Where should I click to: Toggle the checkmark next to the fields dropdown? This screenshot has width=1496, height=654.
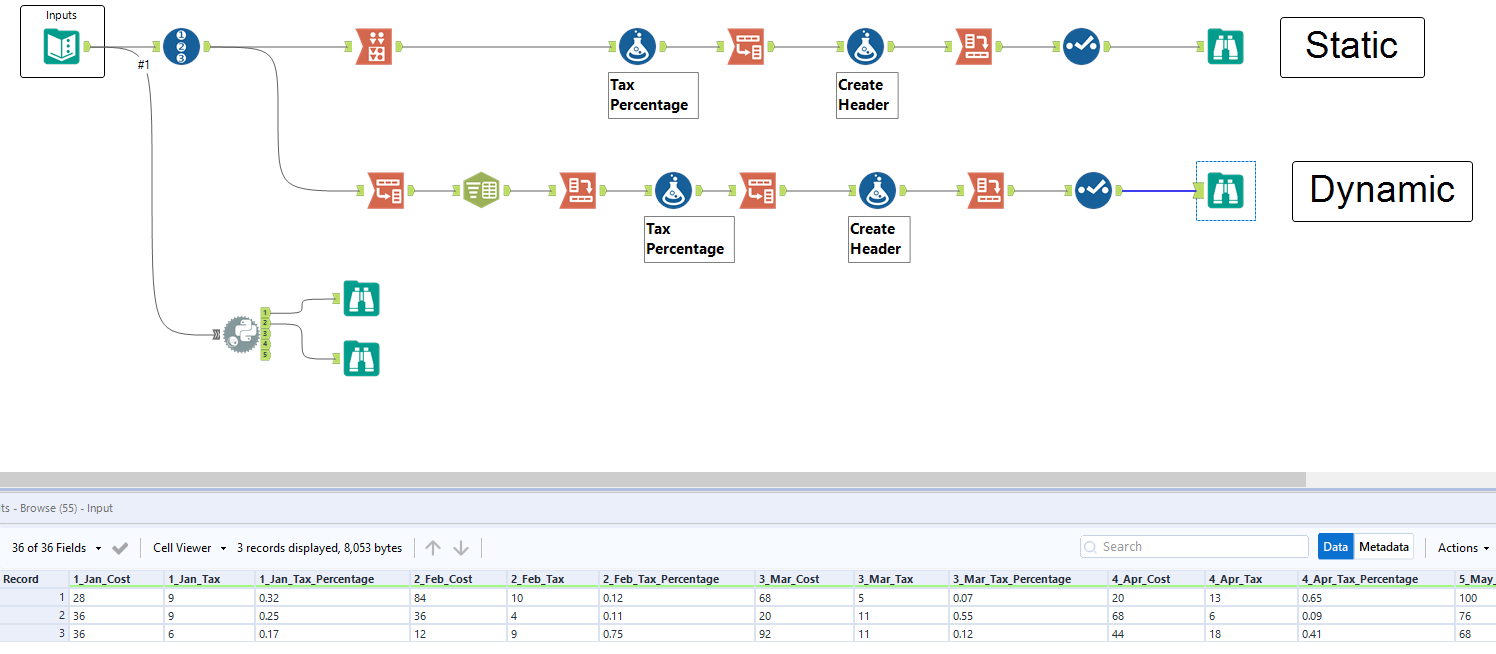click(x=120, y=547)
